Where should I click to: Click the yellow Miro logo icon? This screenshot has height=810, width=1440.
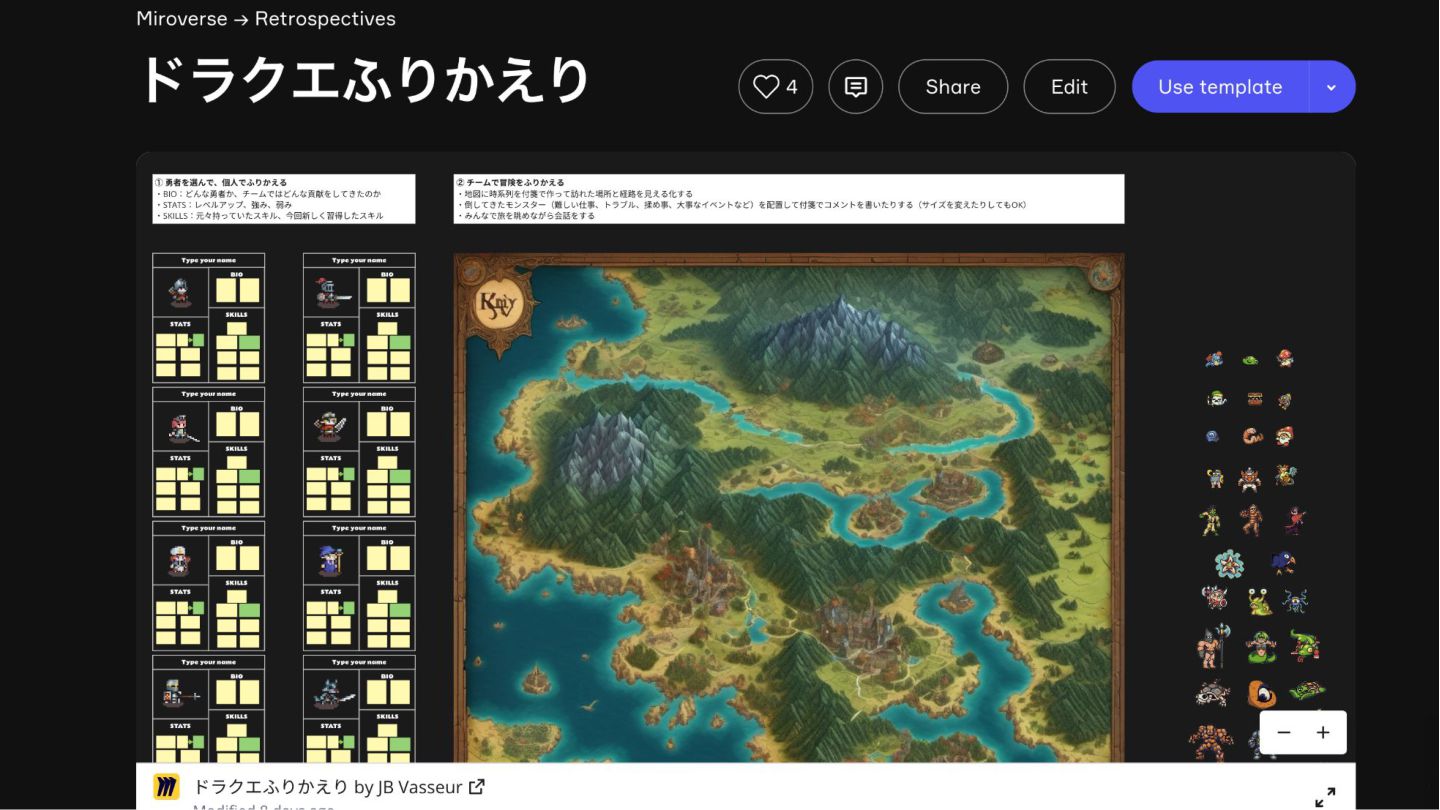(x=166, y=787)
